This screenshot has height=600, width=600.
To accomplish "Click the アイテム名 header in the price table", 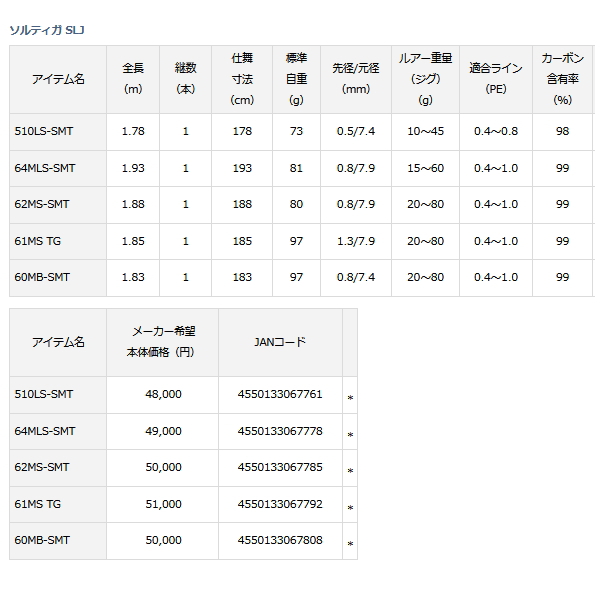I will point(58,342).
